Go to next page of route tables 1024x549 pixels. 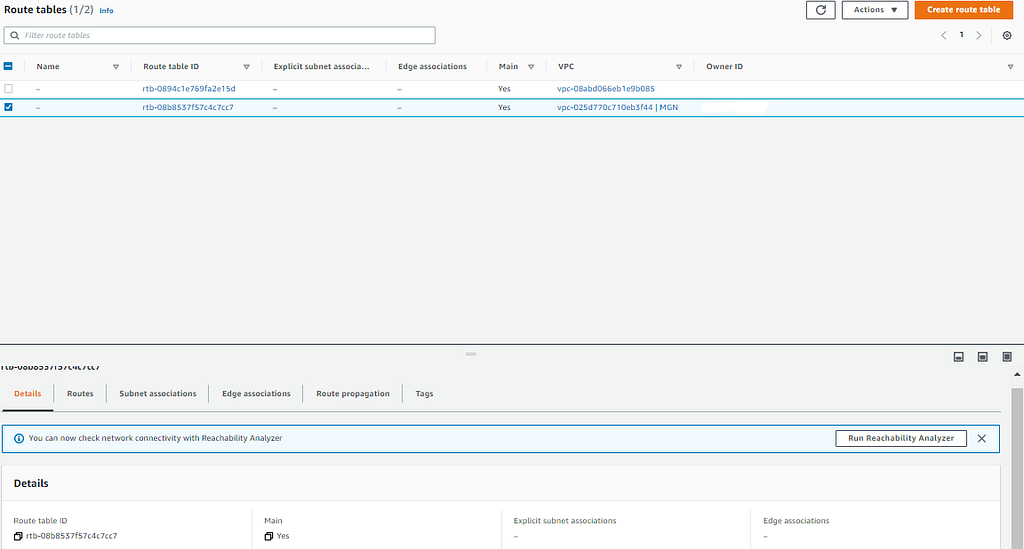click(x=978, y=35)
